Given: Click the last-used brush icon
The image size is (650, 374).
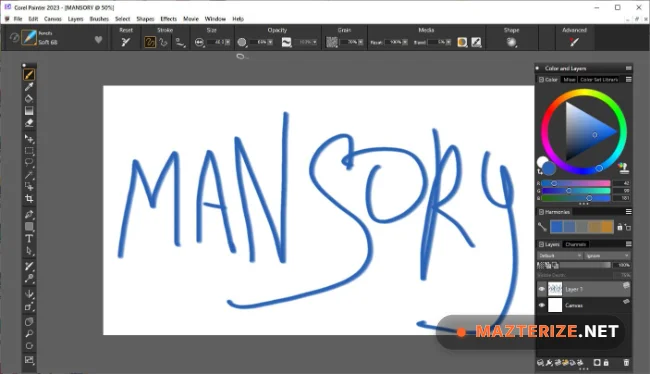Looking at the screenshot, I should (14, 38).
